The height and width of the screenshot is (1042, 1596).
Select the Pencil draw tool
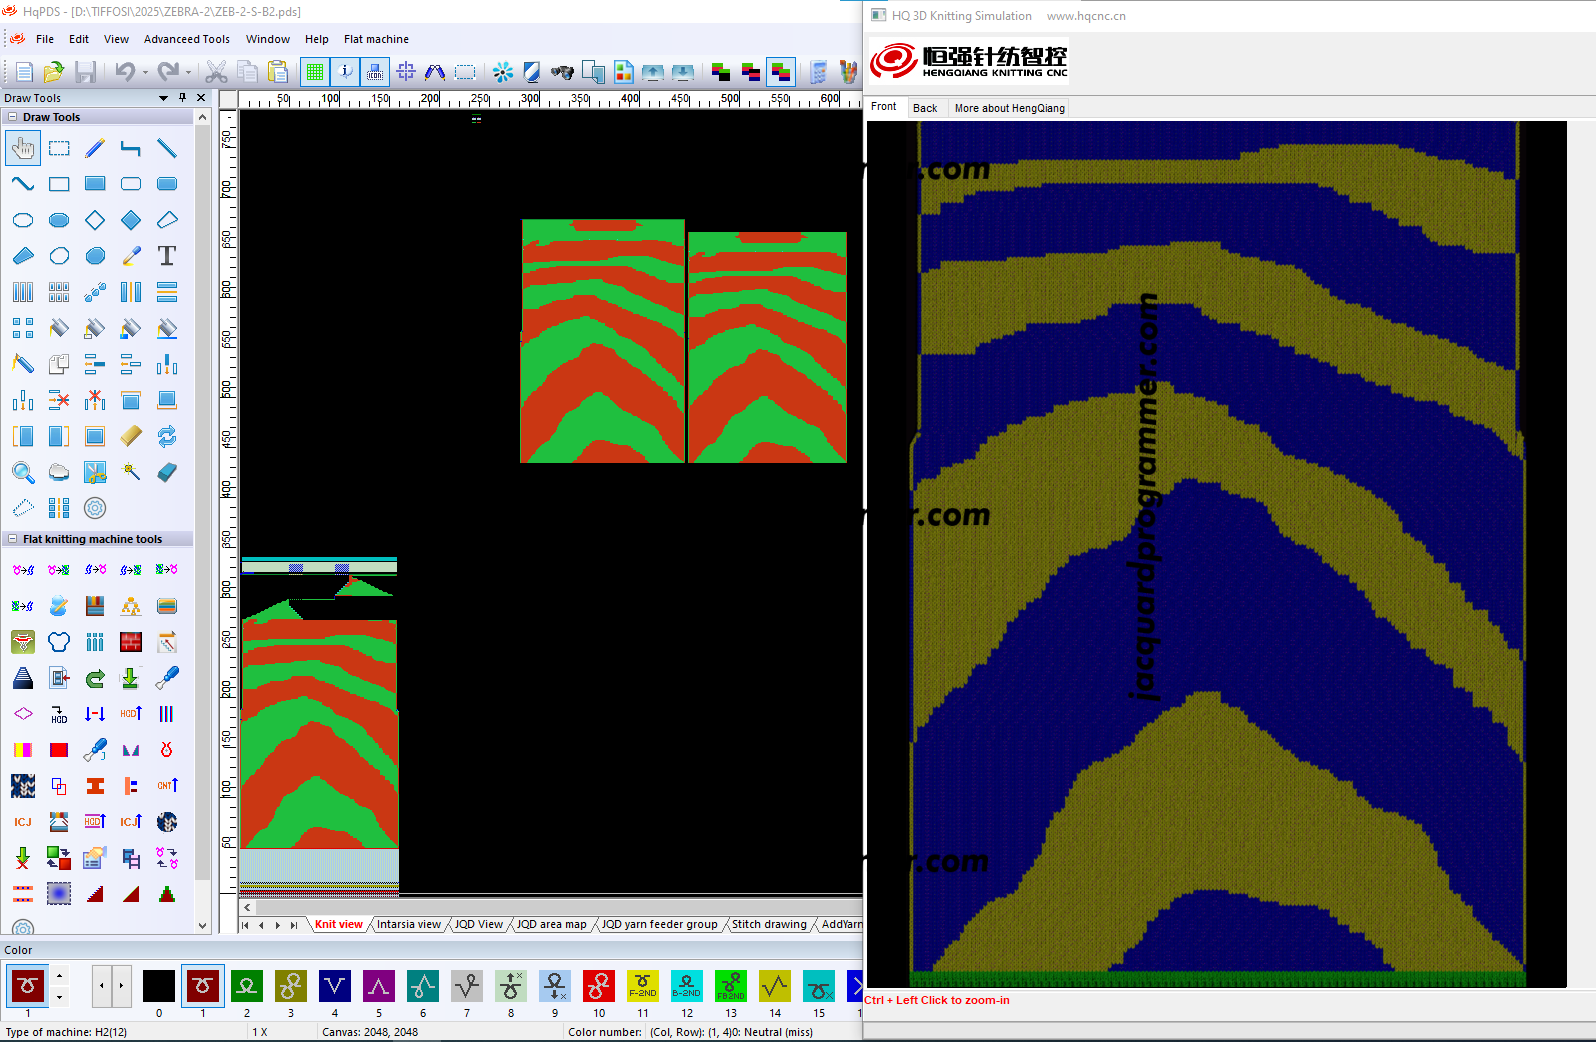95,149
